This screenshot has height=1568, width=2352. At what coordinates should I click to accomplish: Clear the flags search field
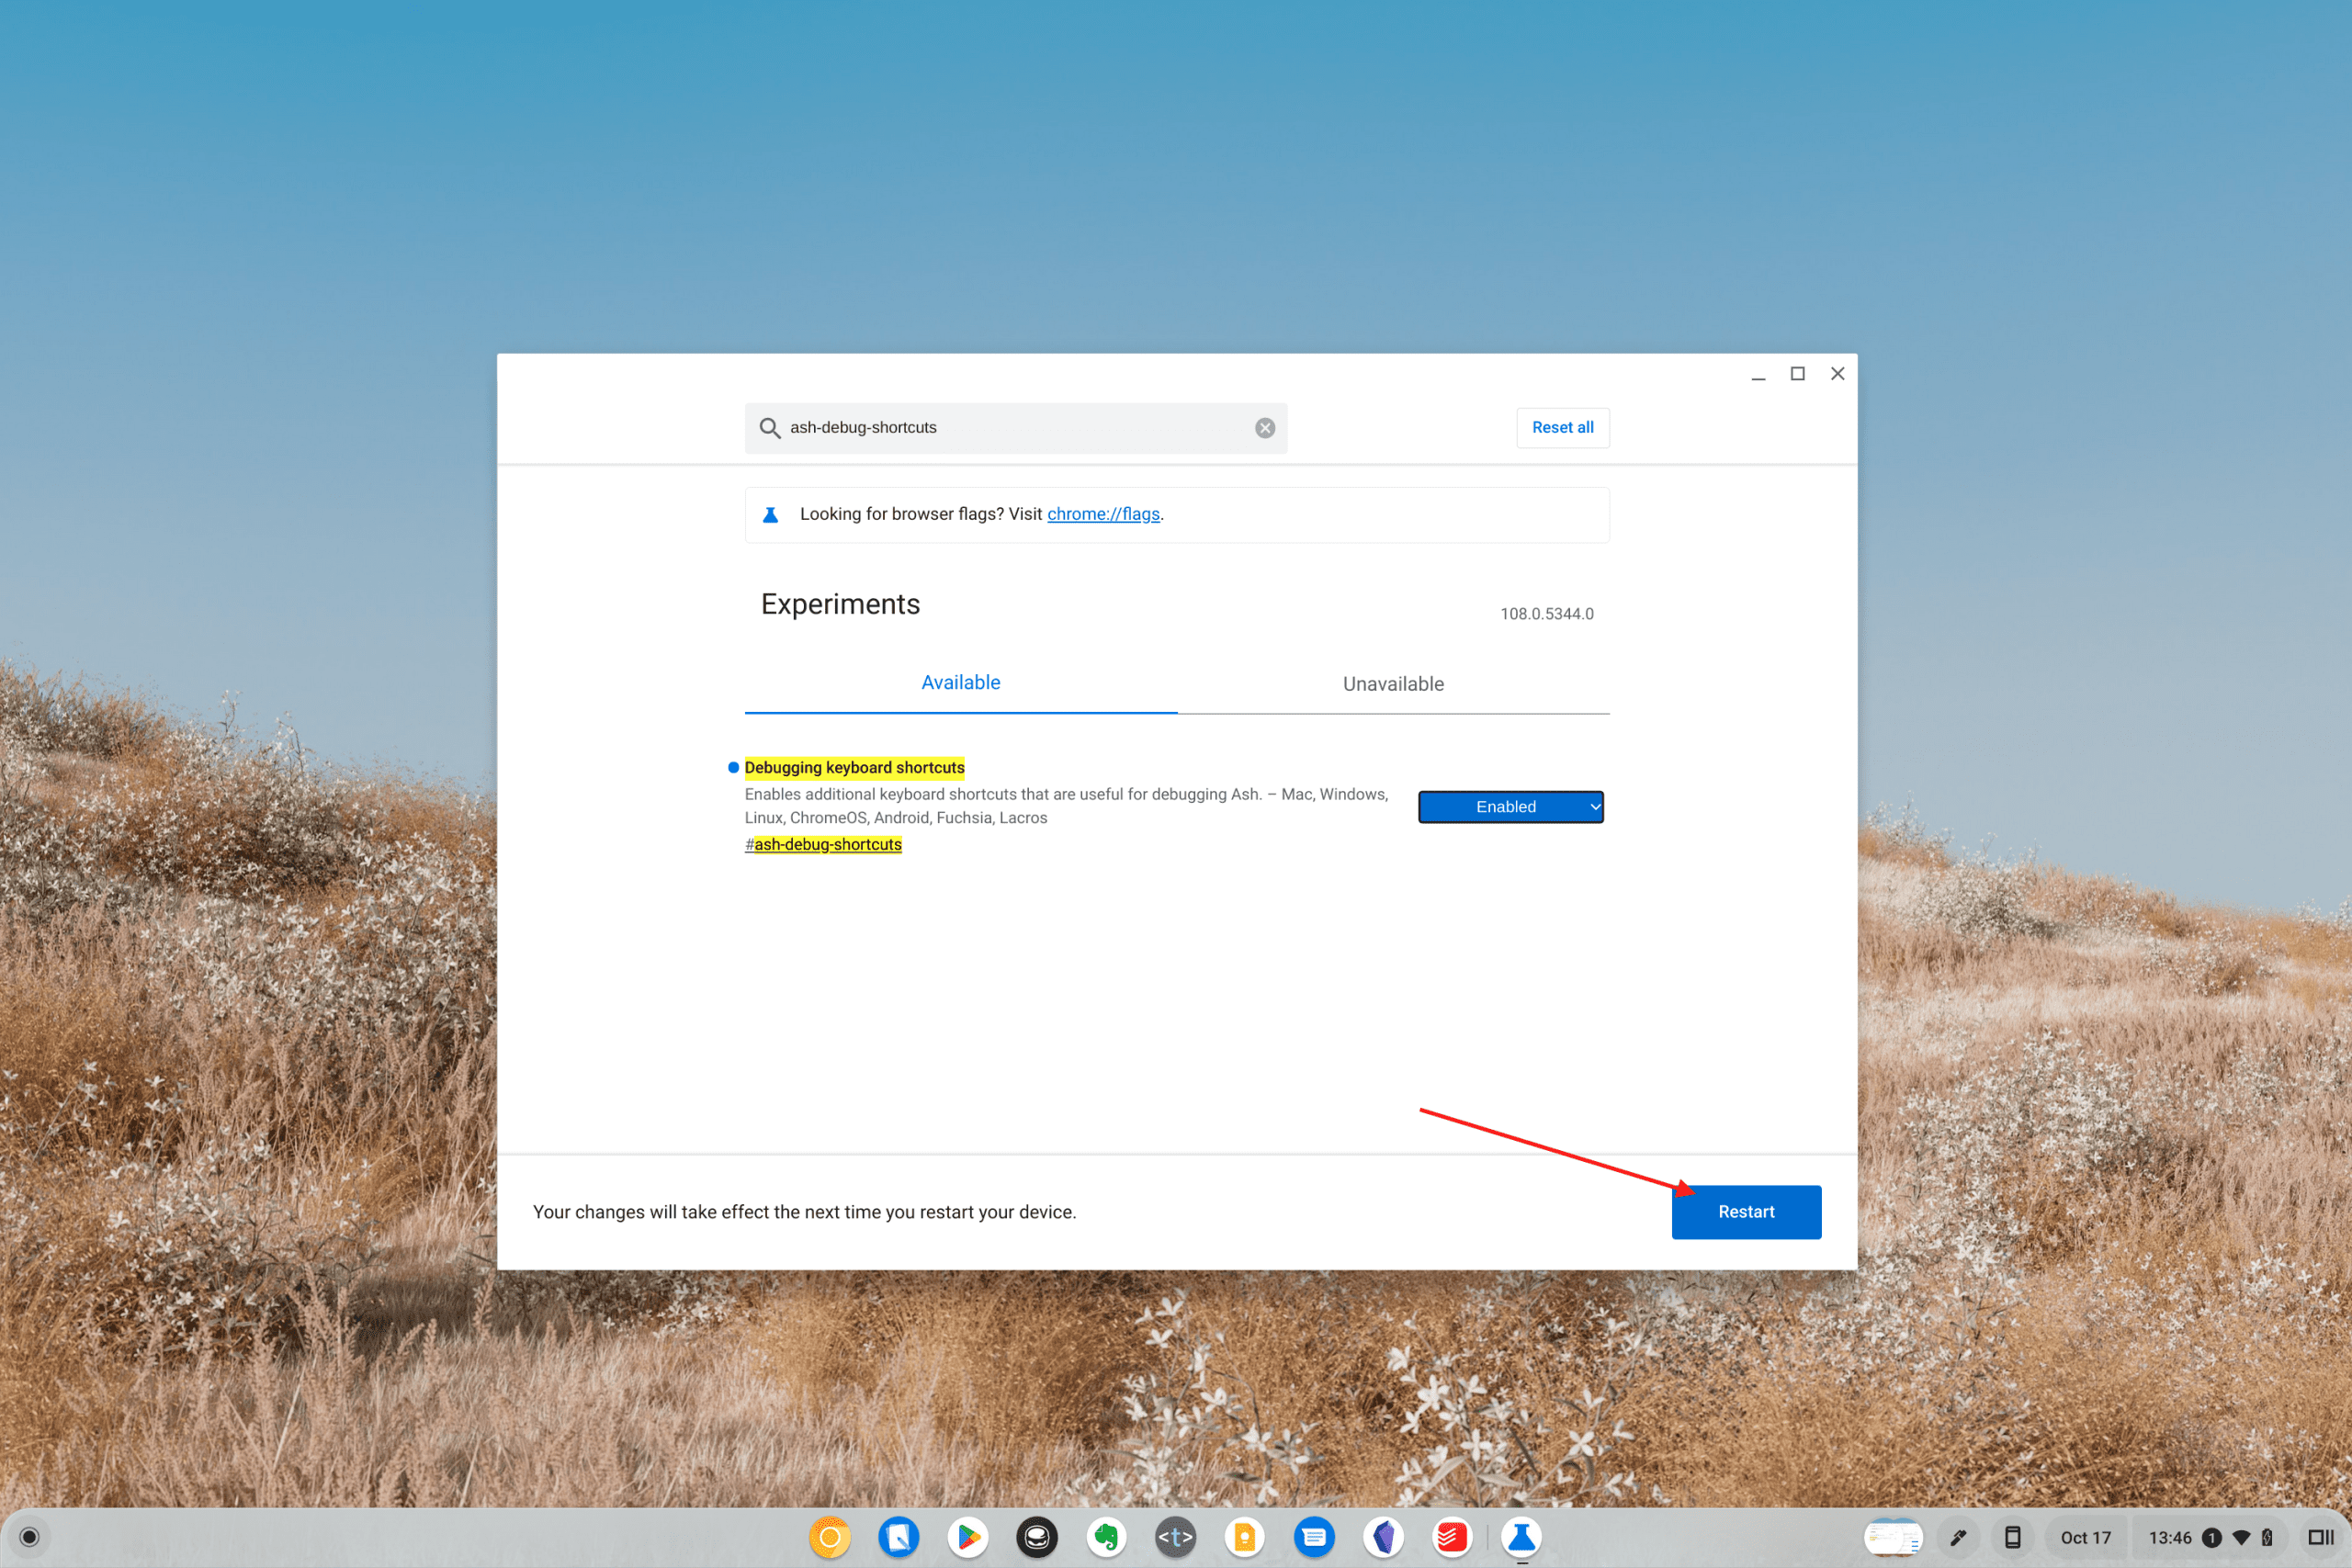tap(1264, 428)
